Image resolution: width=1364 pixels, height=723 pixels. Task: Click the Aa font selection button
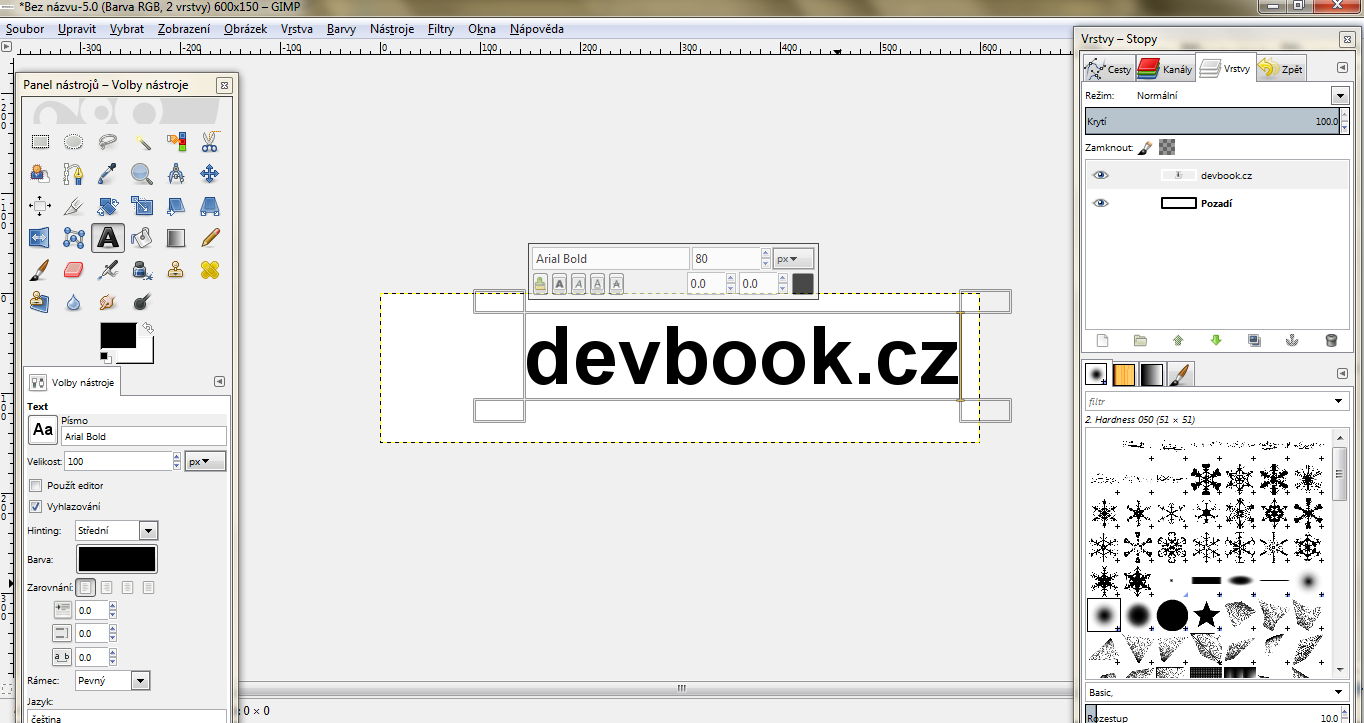coord(42,430)
